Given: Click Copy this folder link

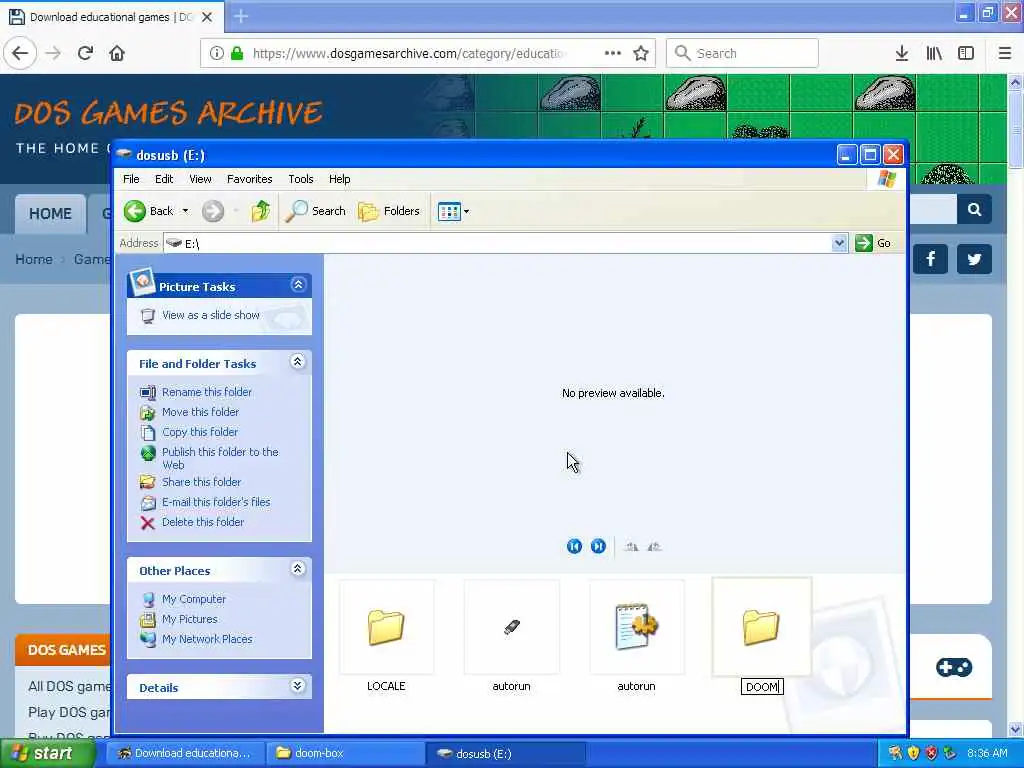Looking at the screenshot, I should (200, 432).
